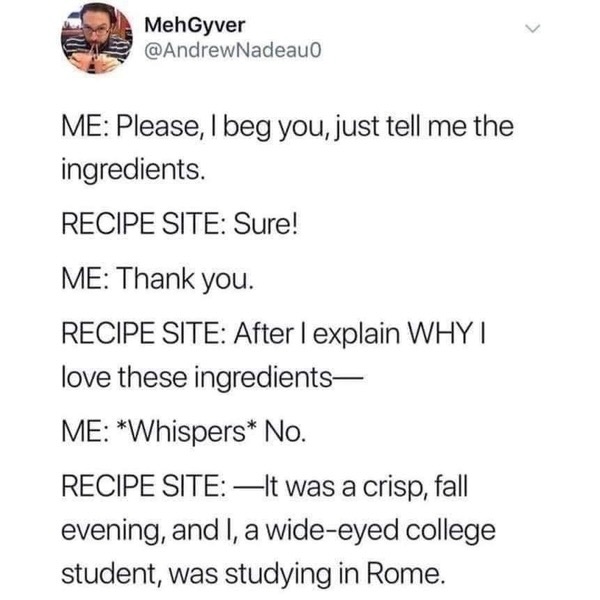Open the MehGyver display name link
Screen dimensions: 600x600
pyautogui.click(x=186, y=24)
